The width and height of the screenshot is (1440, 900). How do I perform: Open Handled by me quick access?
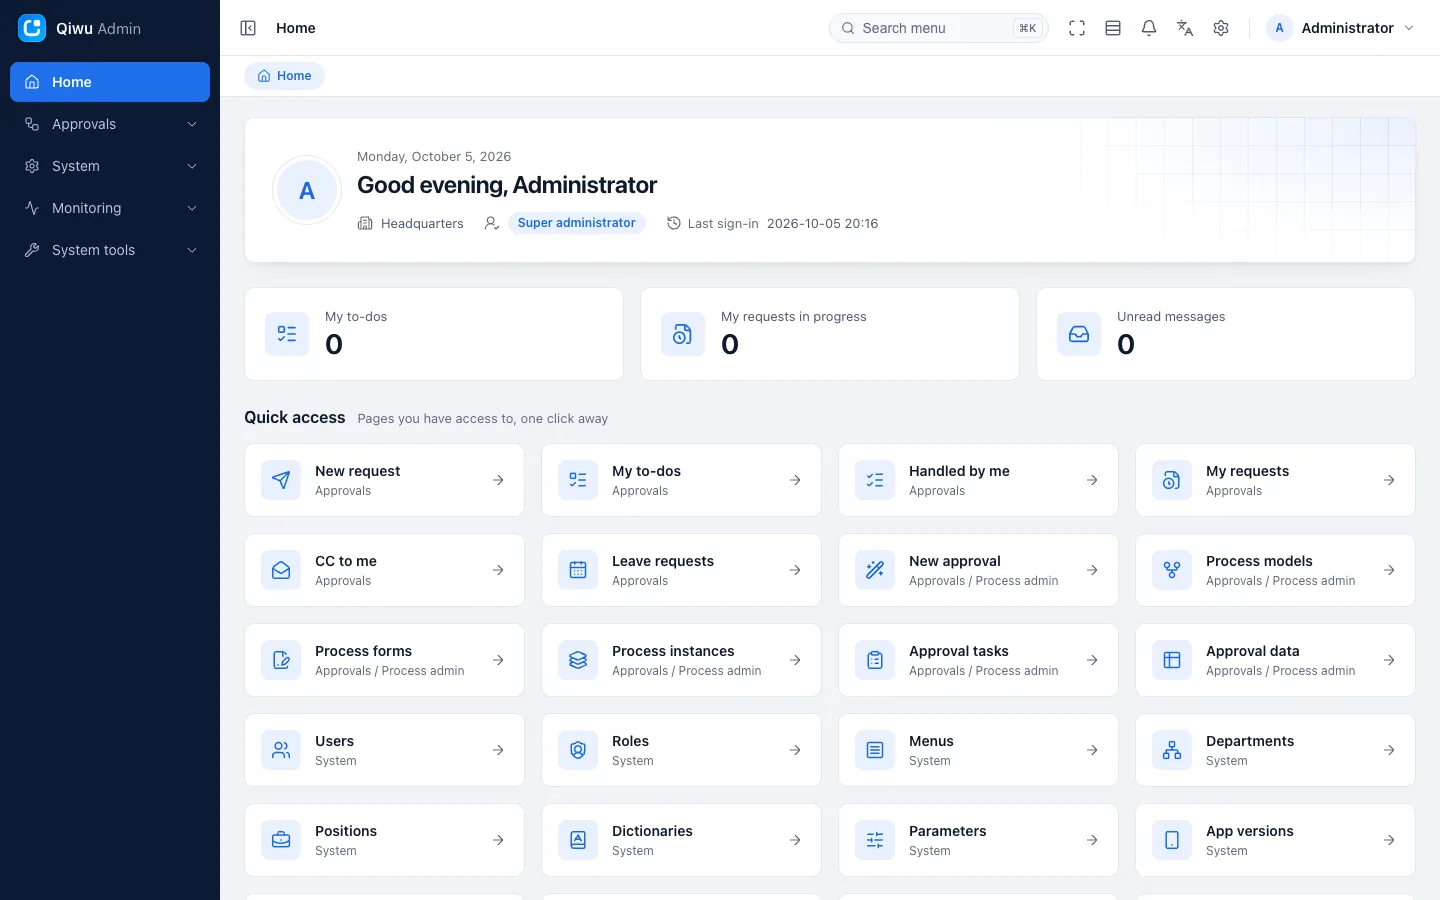(978, 480)
